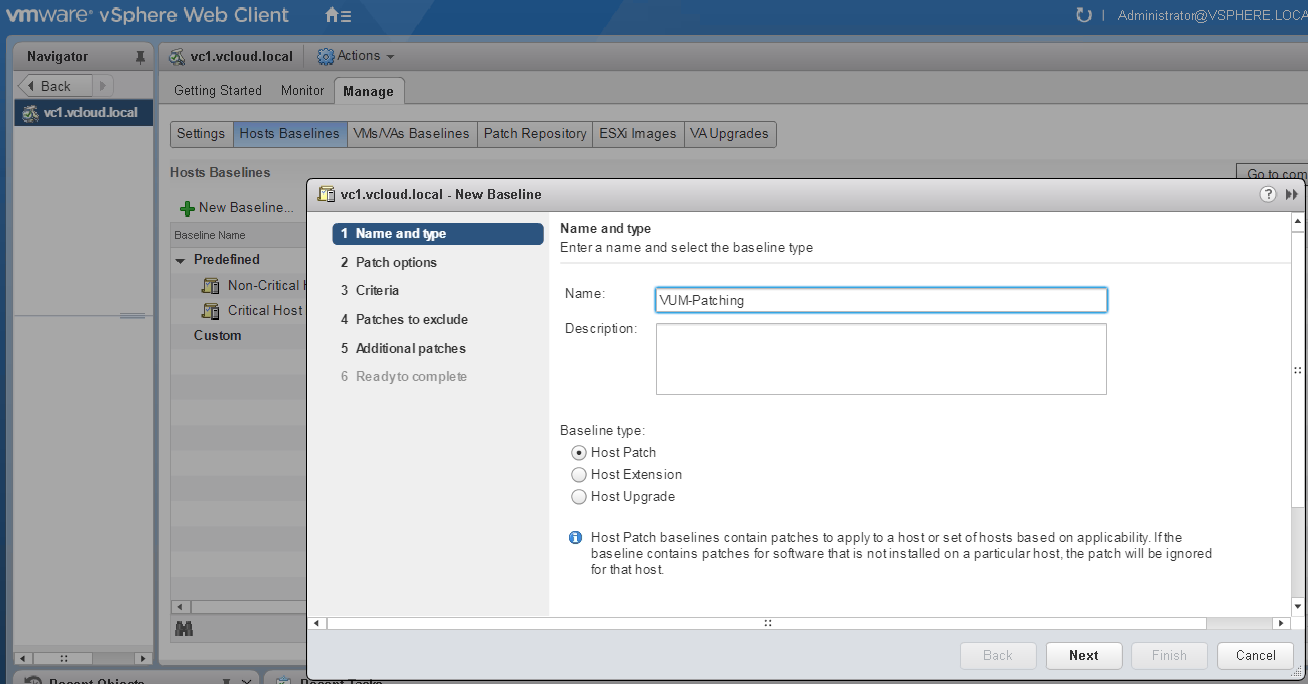Click the green plus New Baseline icon
The height and width of the screenshot is (684, 1308).
187,208
